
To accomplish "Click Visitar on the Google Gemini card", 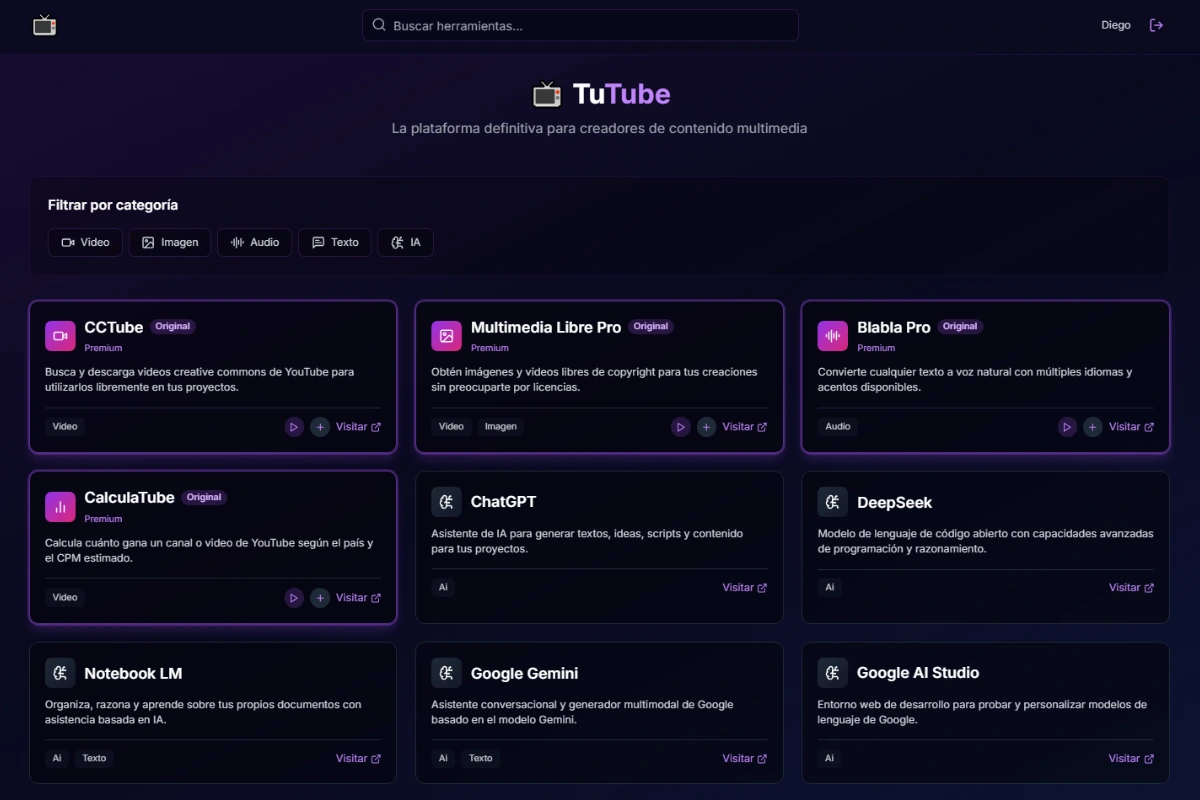I will point(744,759).
